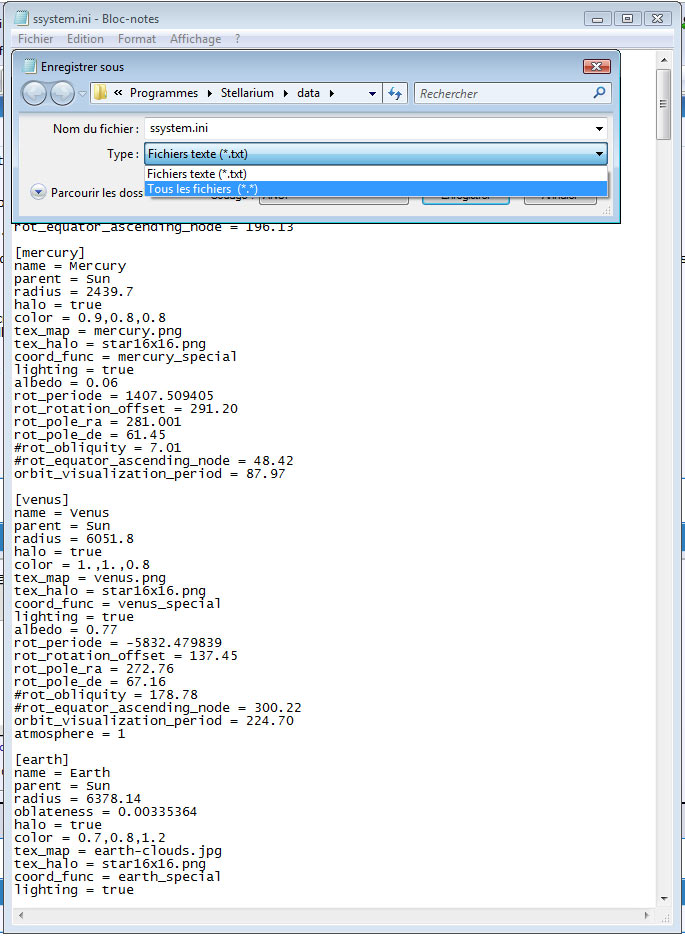Image resolution: width=685 pixels, height=940 pixels.
Task: Click the line 'rot_pole_ra = 281.001'
Action: click(x=98, y=421)
